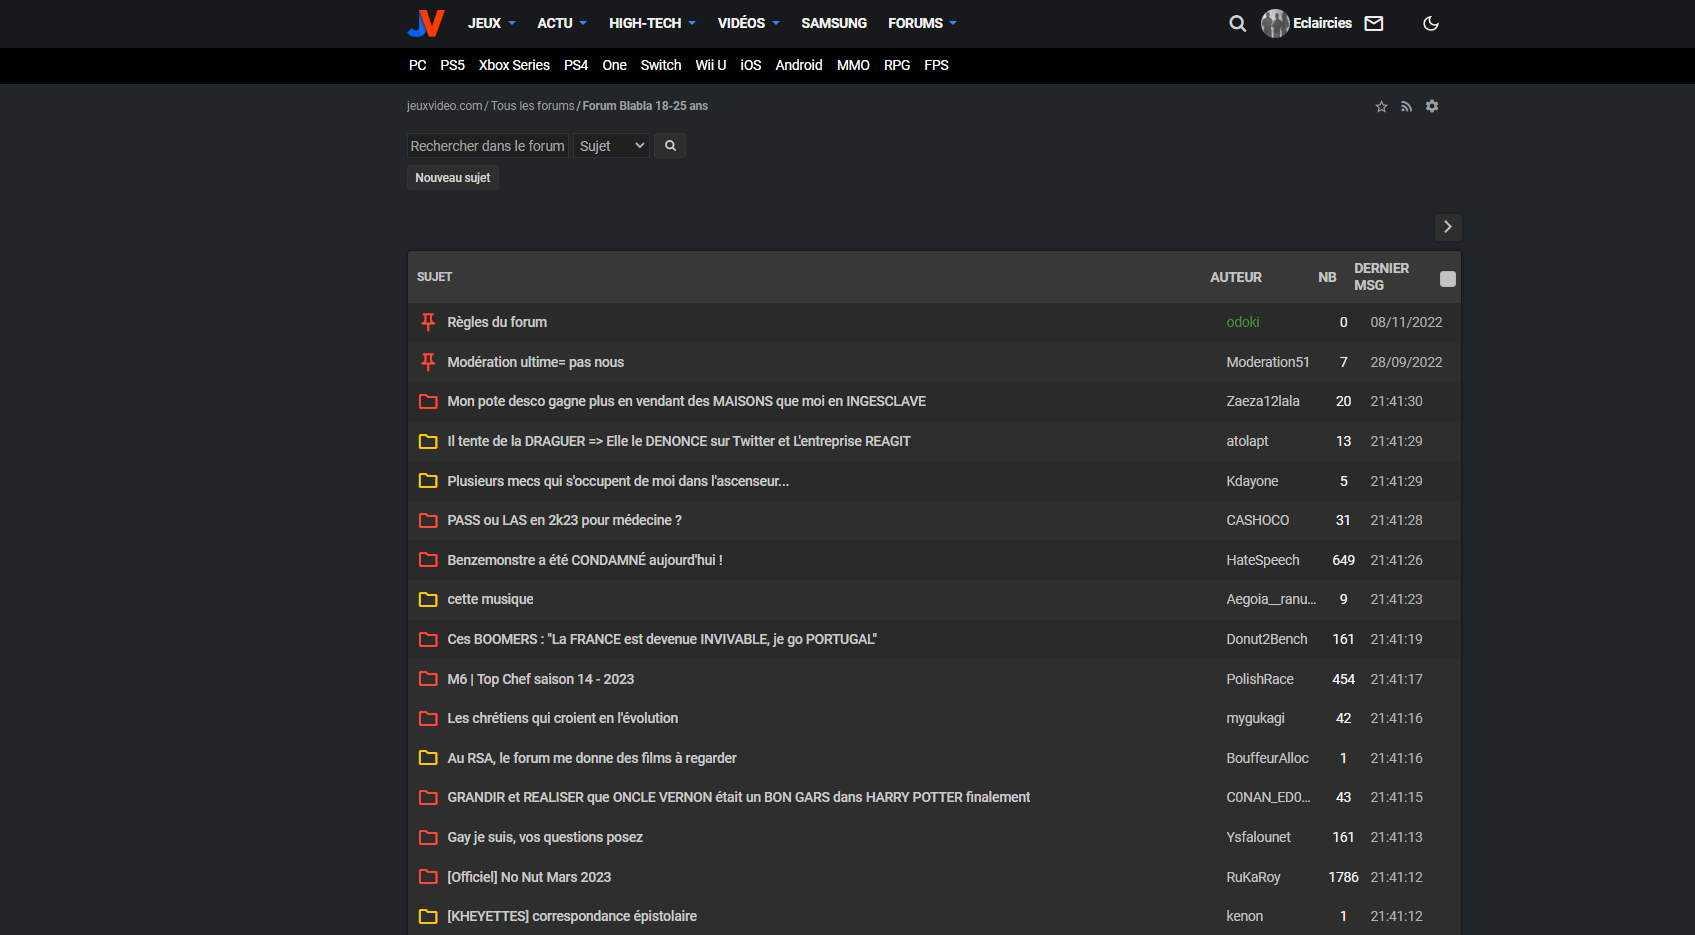The image size is (1695, 935).
Task: Go to the next page with the right chevron
Action: (1447, 227)
